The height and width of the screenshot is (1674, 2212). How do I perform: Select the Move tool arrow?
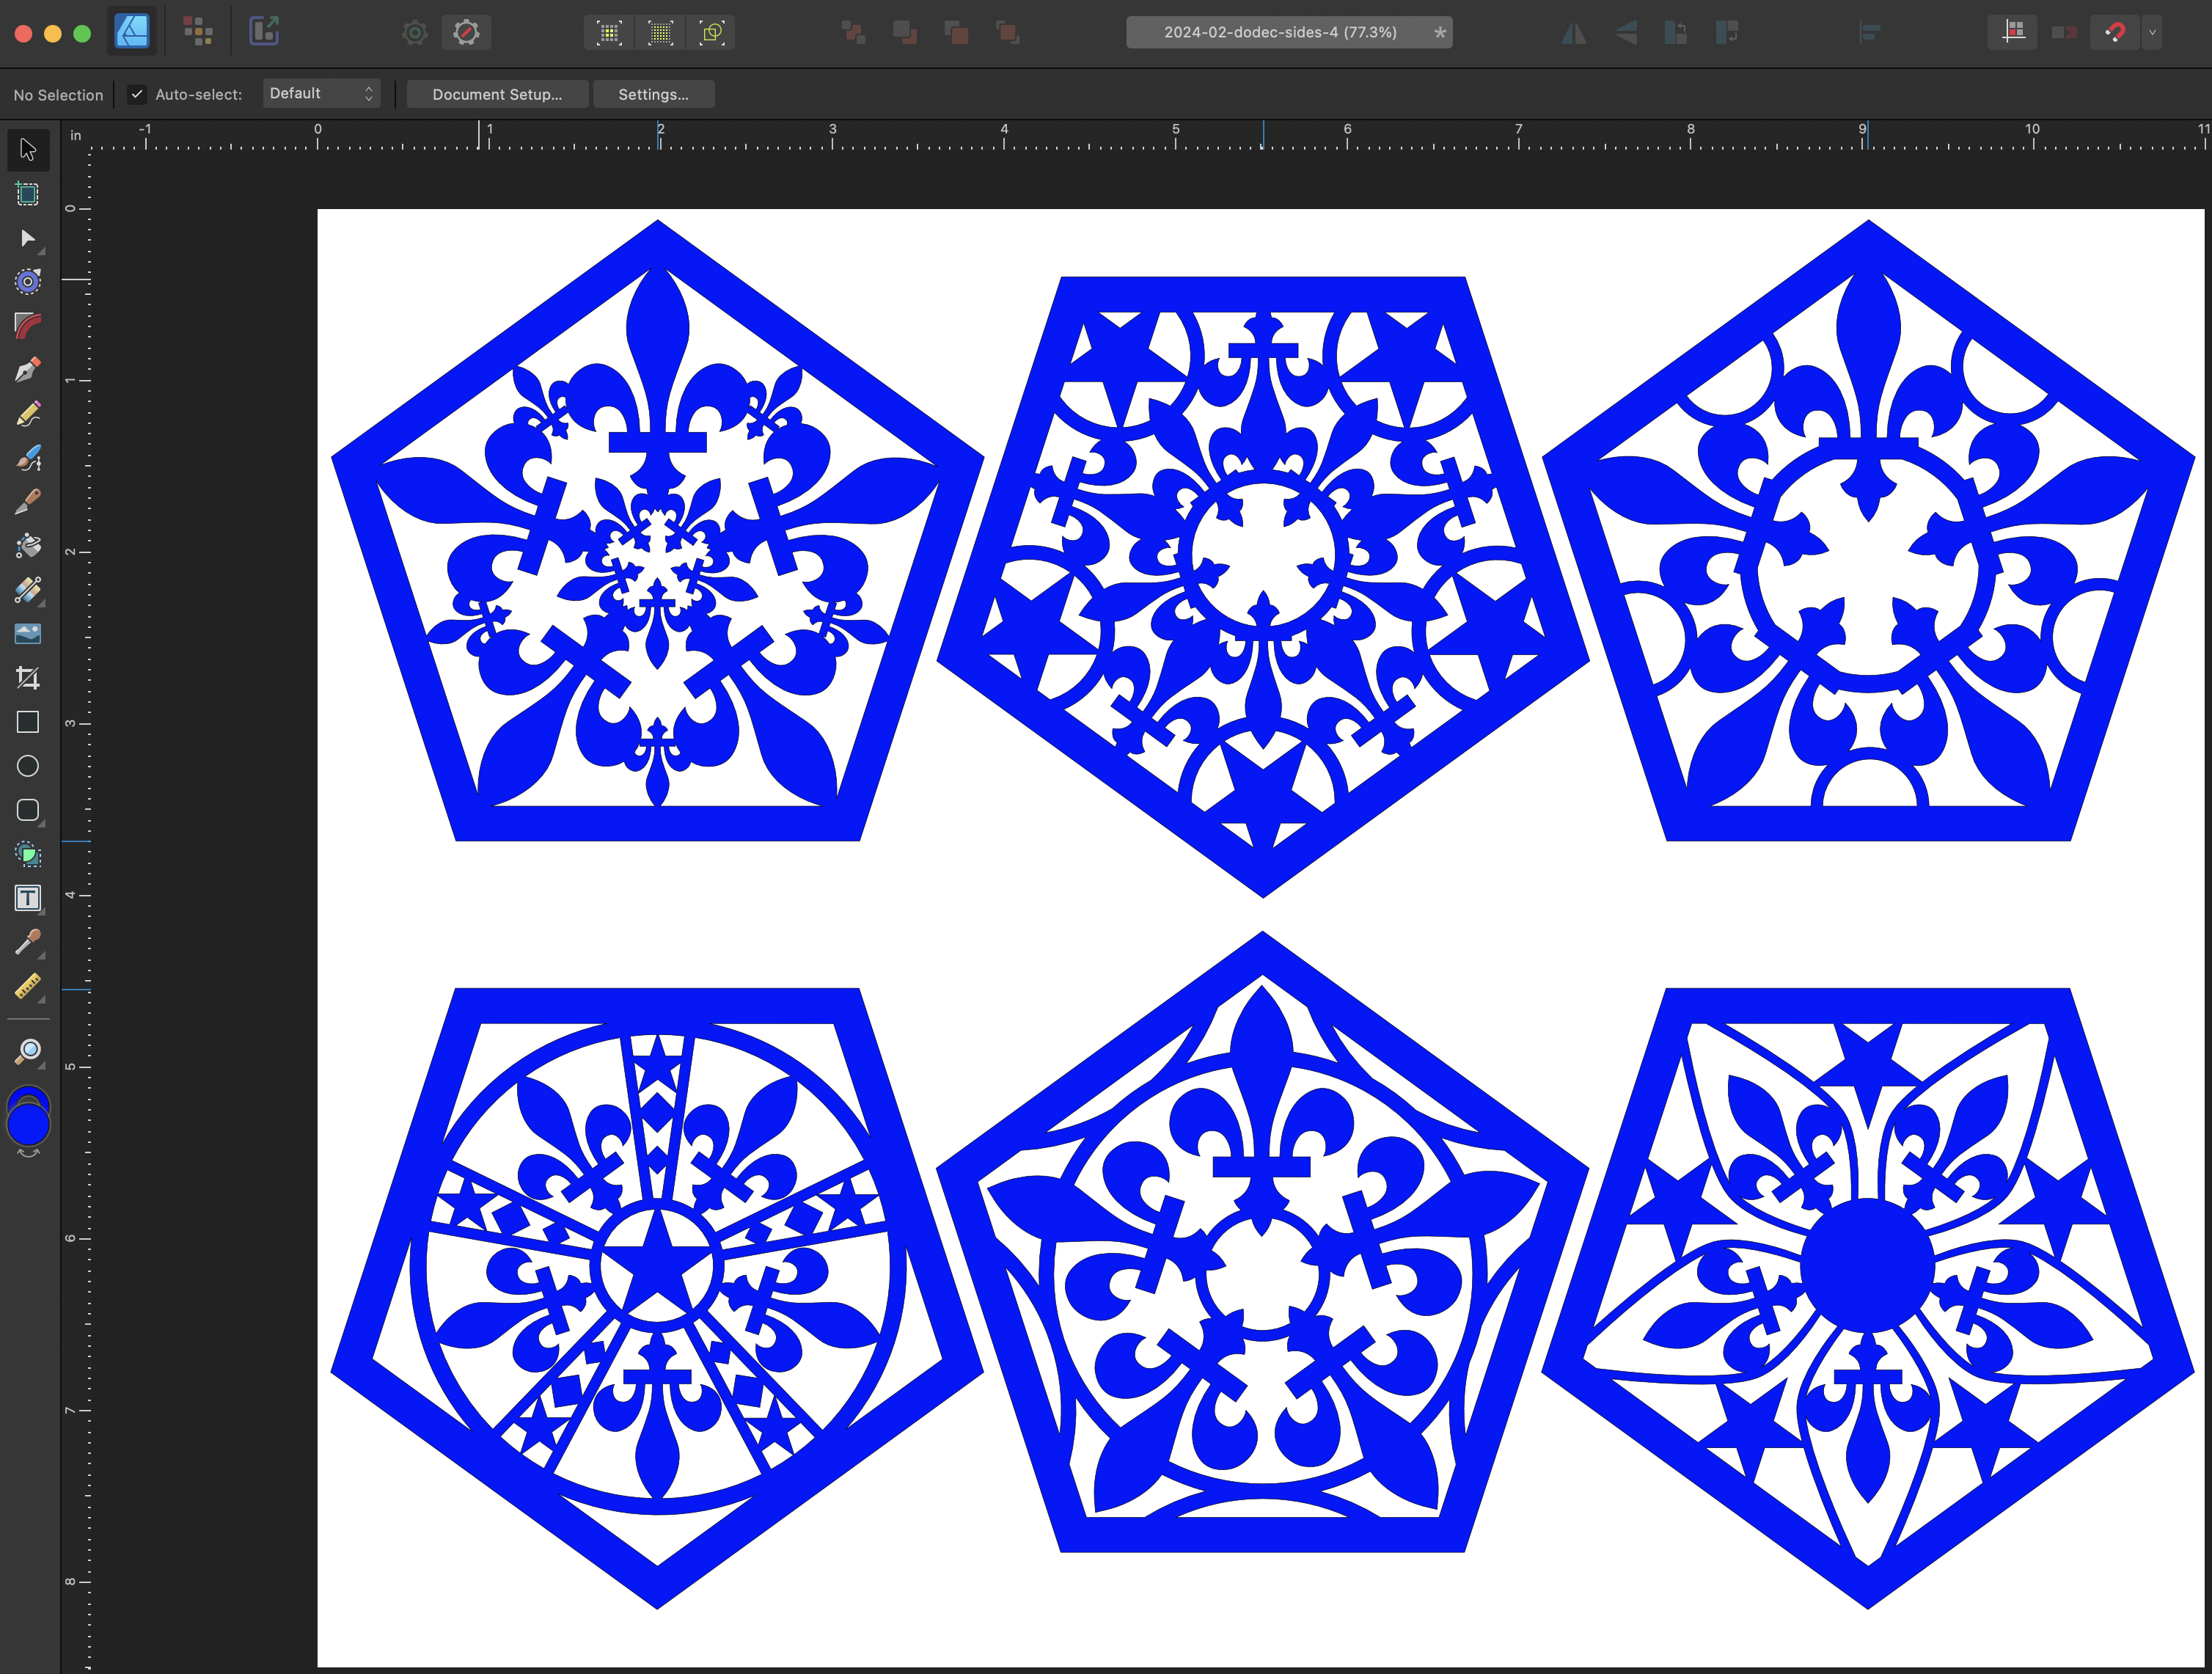(28, 150)
